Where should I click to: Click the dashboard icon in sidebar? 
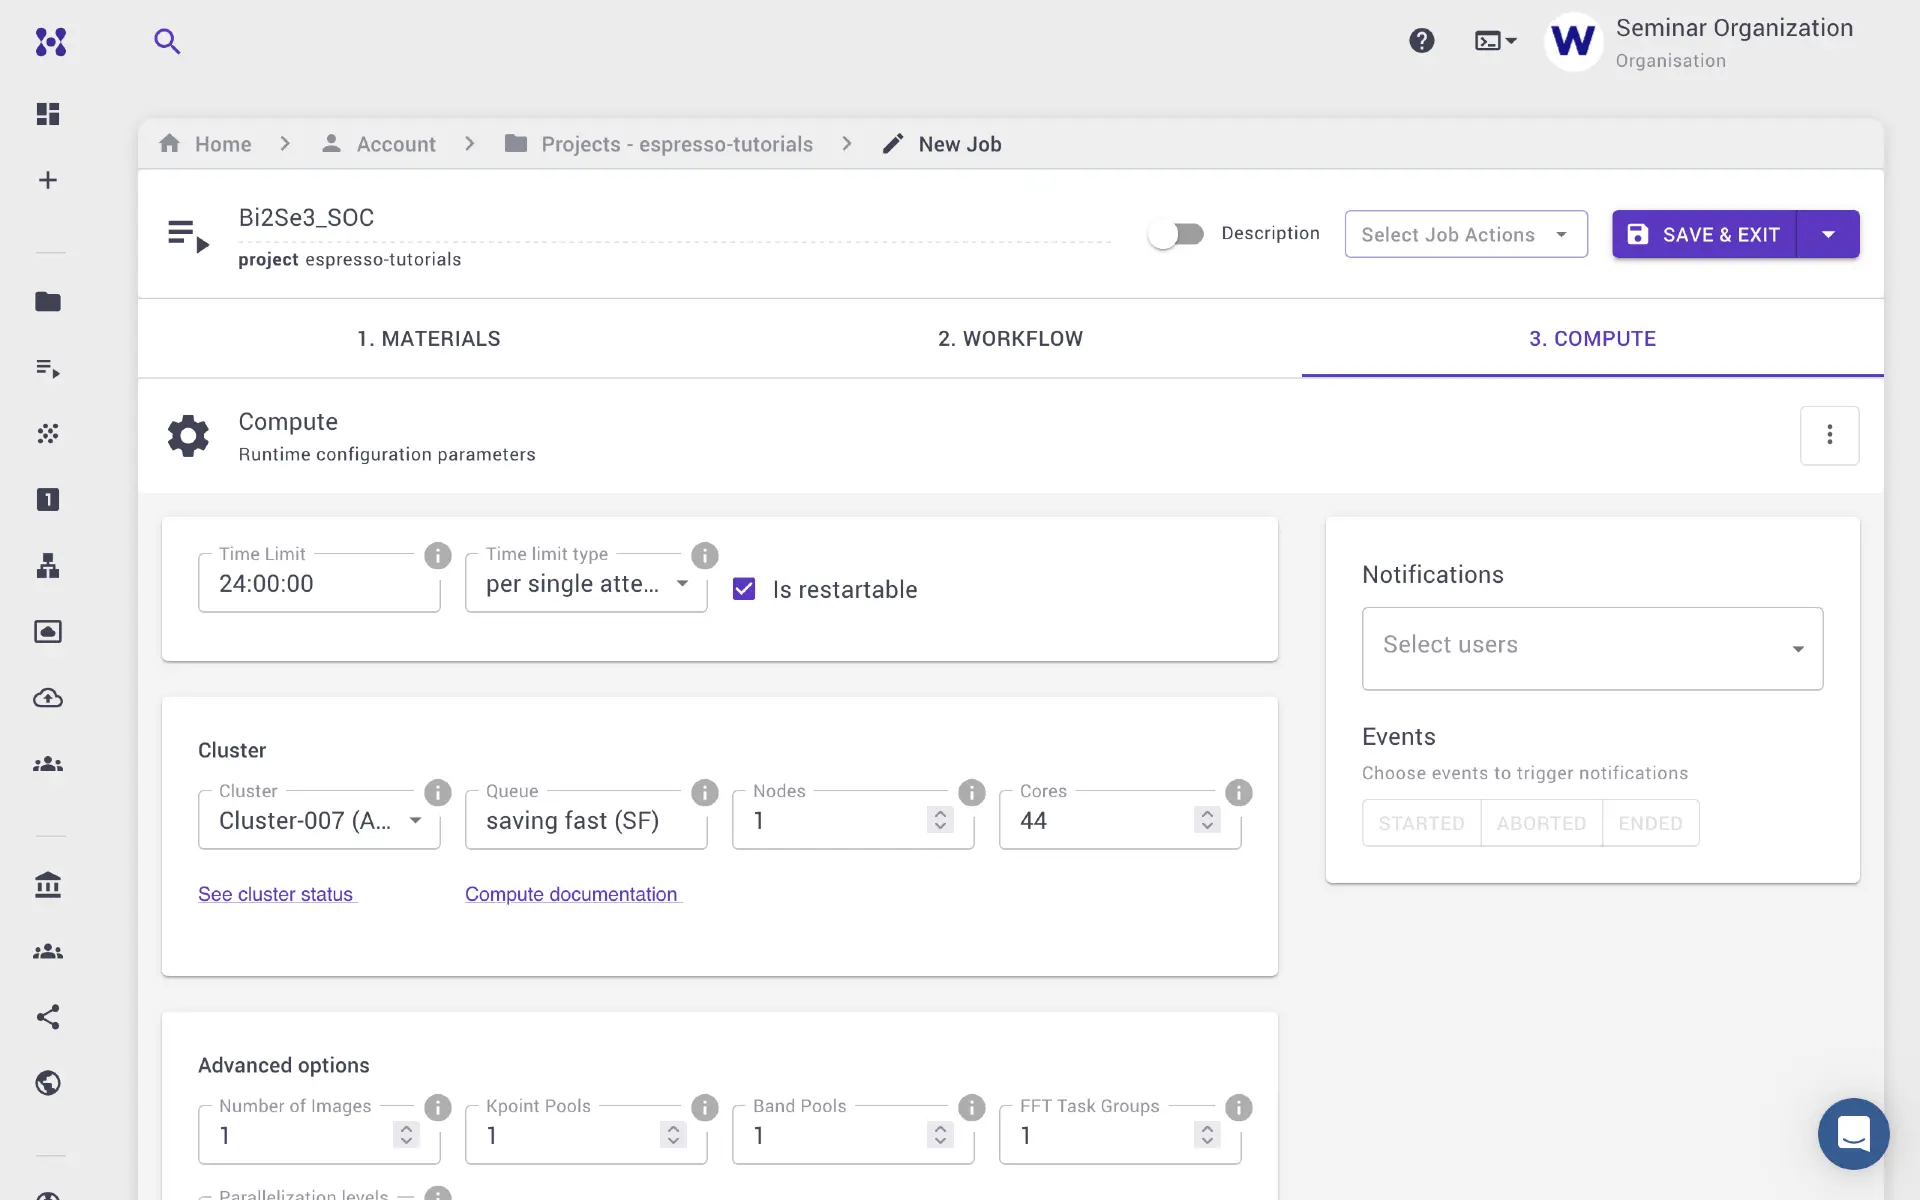click(48, 114)
